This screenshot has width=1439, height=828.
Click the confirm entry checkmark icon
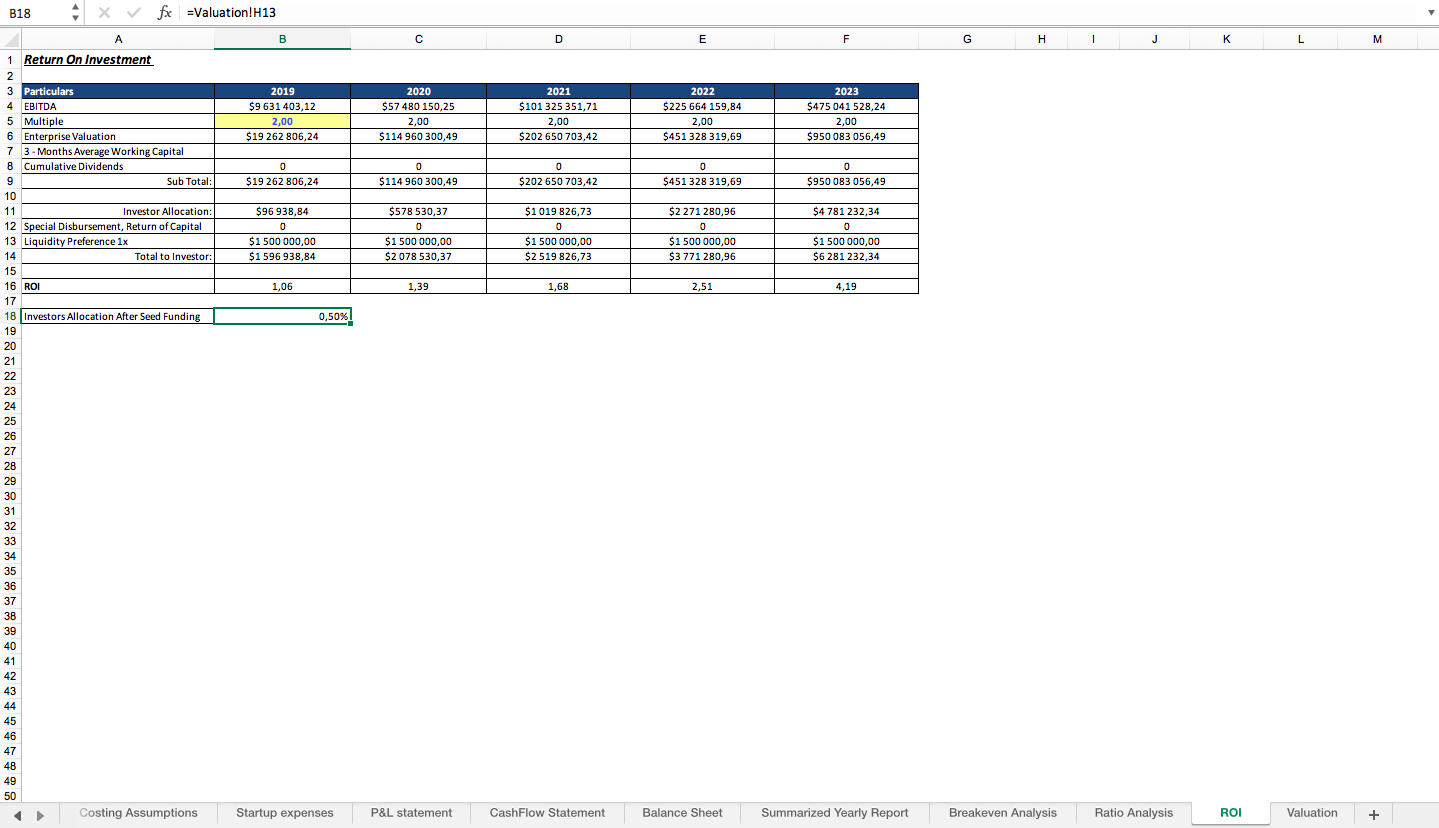tap(133, 13)
